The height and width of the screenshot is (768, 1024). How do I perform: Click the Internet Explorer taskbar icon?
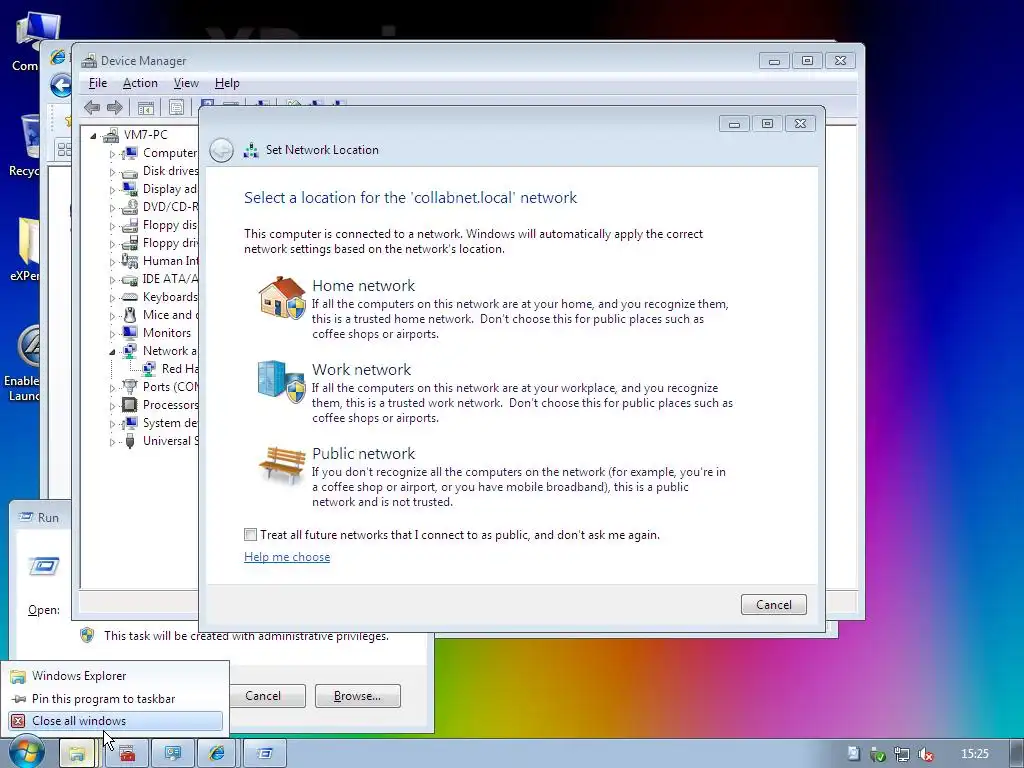pyautogui.click(x=217, y=754)
